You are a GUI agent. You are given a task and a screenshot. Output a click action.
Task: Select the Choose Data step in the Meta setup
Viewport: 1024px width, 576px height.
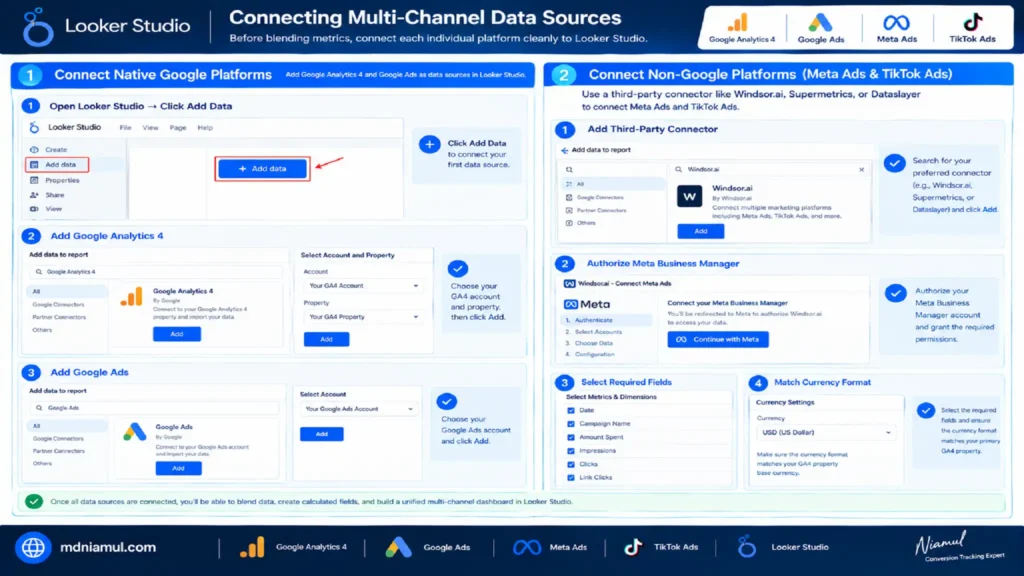click(593, 343)
